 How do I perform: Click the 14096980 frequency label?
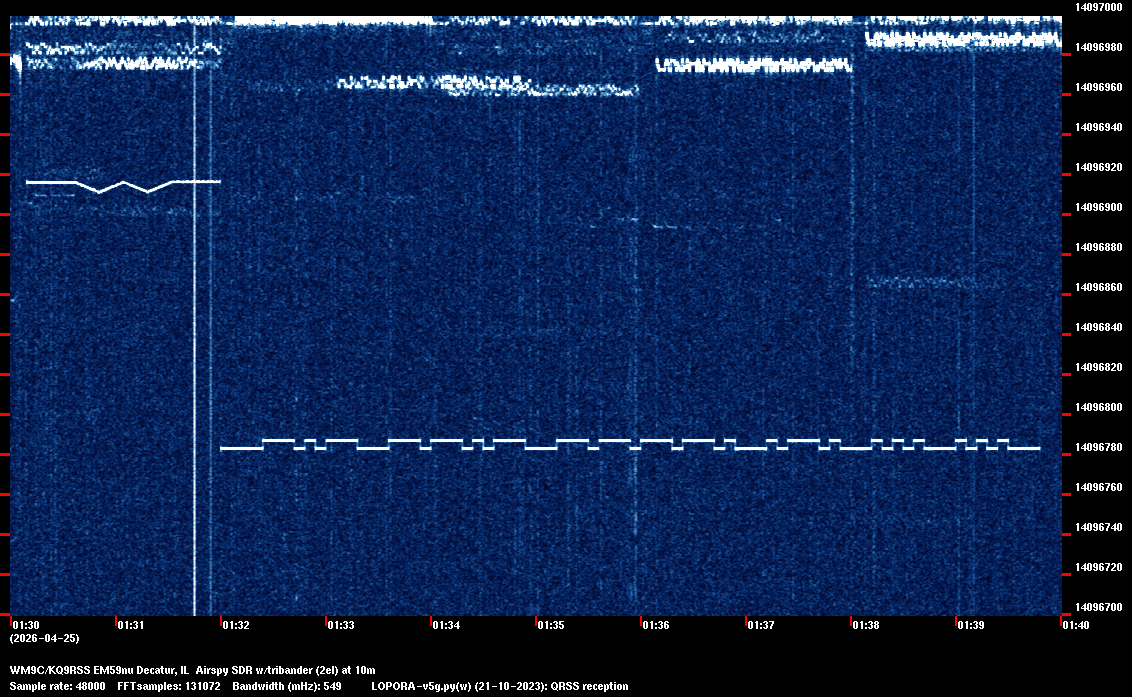[x=1099, y=47]
